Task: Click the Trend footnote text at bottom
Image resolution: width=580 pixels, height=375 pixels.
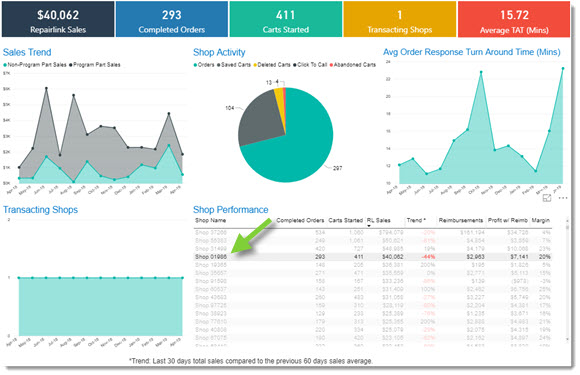Action: [x=251, y=361]
